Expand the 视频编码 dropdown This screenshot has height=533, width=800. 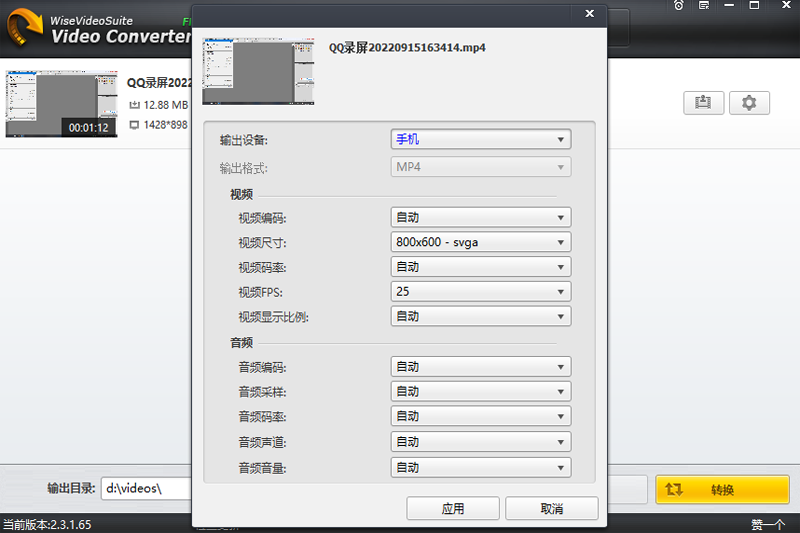pos(480,217)
